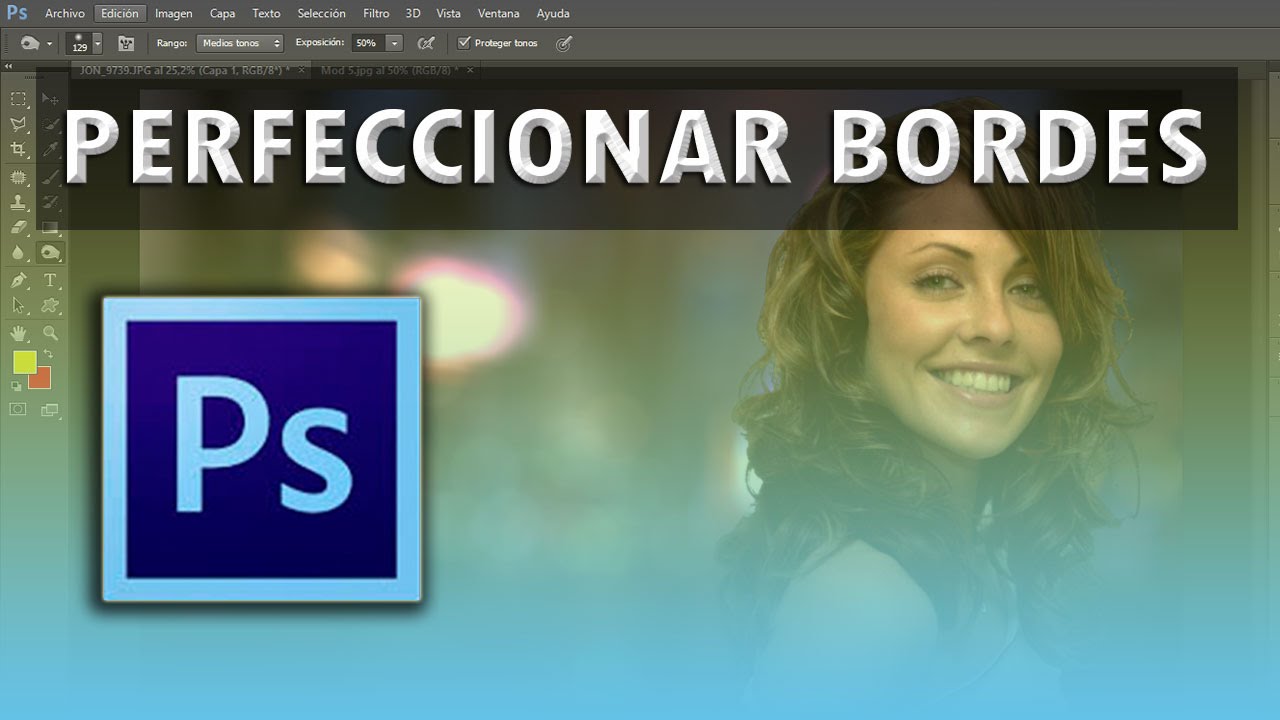
Task: Change the screen mode
Action: pos(50,409)
